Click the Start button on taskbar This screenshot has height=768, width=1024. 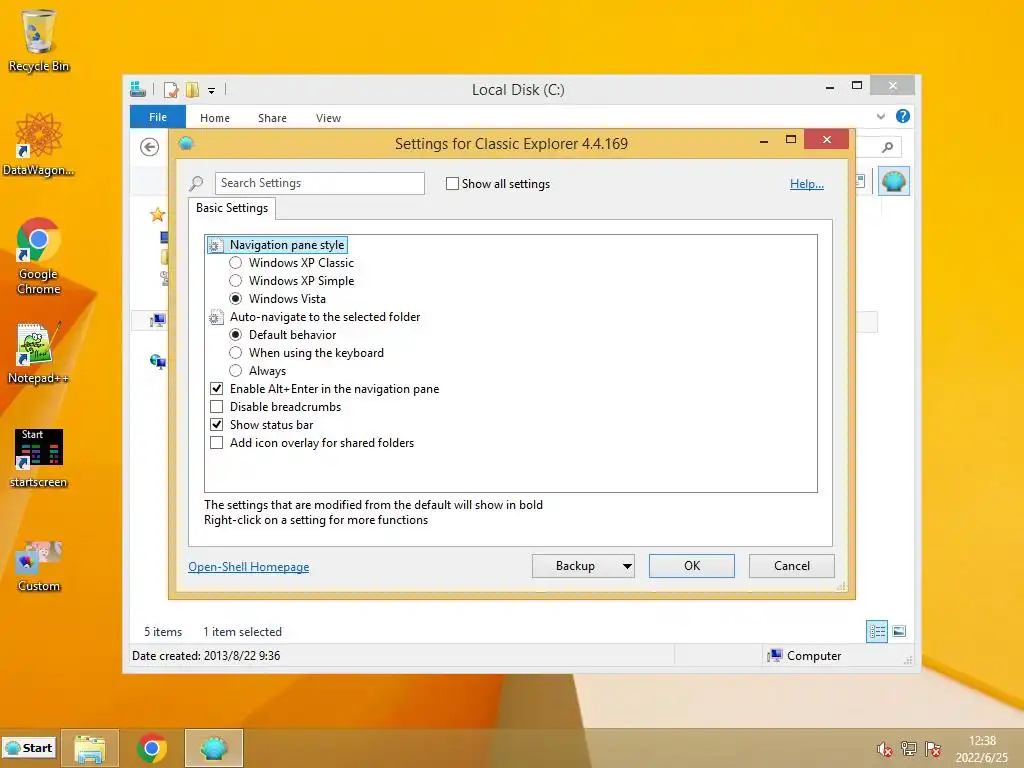click(29, 748)
